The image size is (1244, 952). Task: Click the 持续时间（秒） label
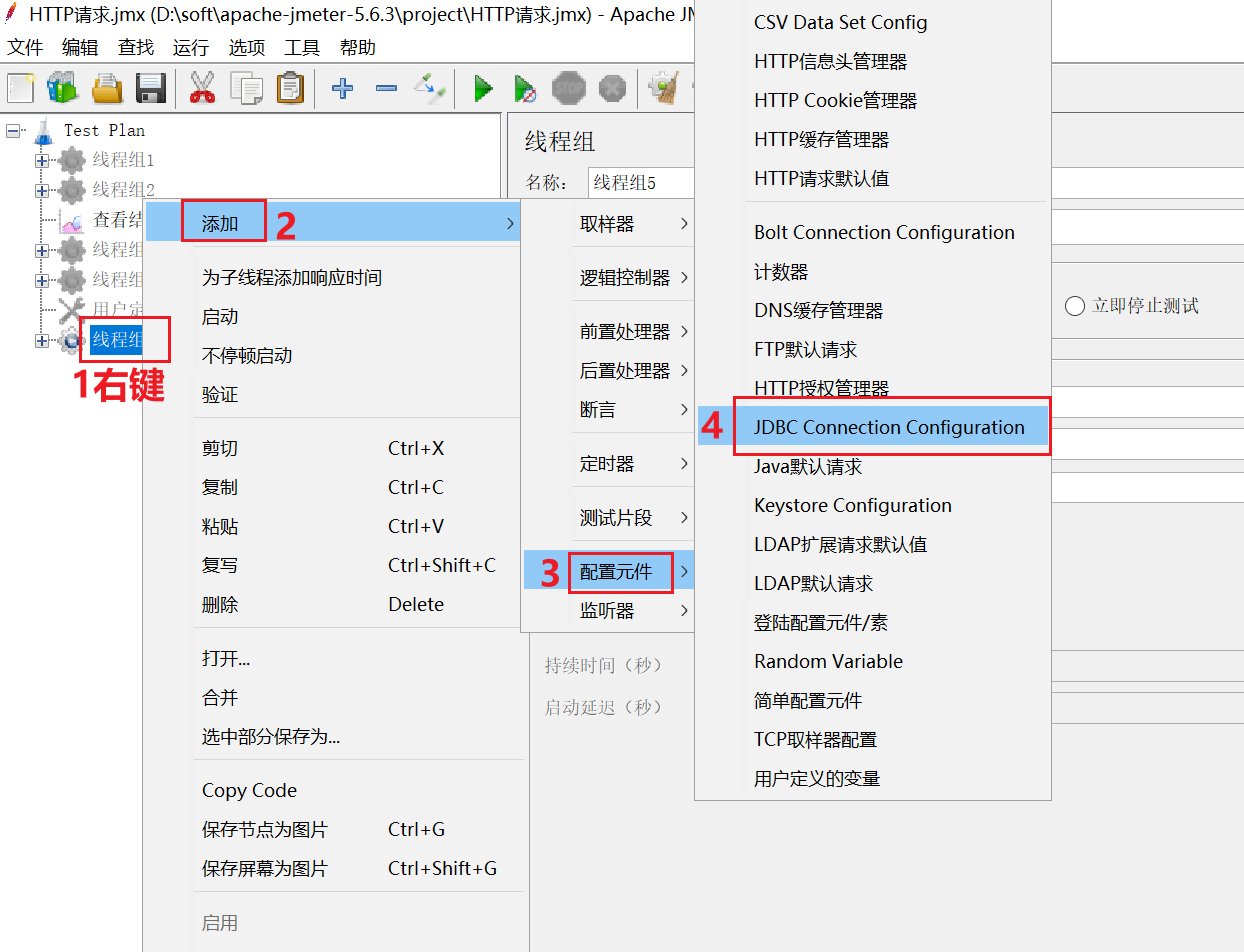tap(603, 665)
